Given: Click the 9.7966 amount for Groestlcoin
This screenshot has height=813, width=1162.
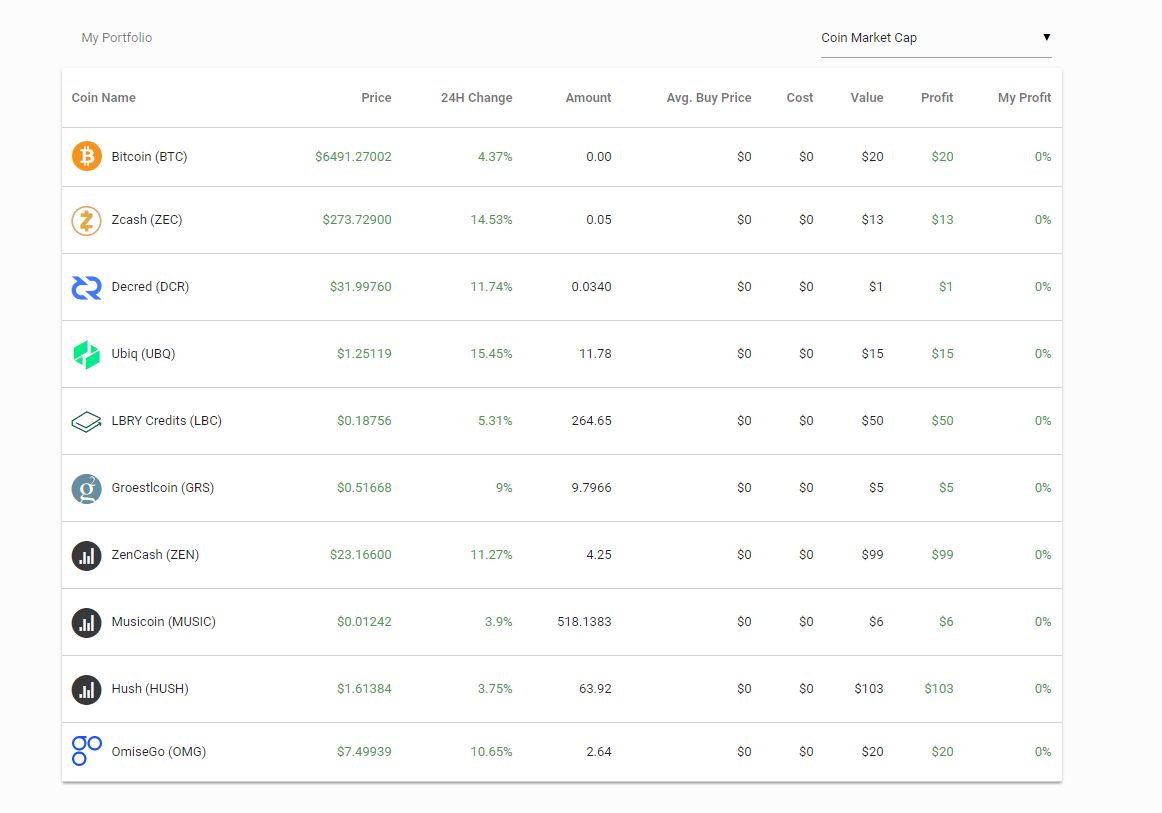Looking at the screenshot, I should (x=591, y=488).
